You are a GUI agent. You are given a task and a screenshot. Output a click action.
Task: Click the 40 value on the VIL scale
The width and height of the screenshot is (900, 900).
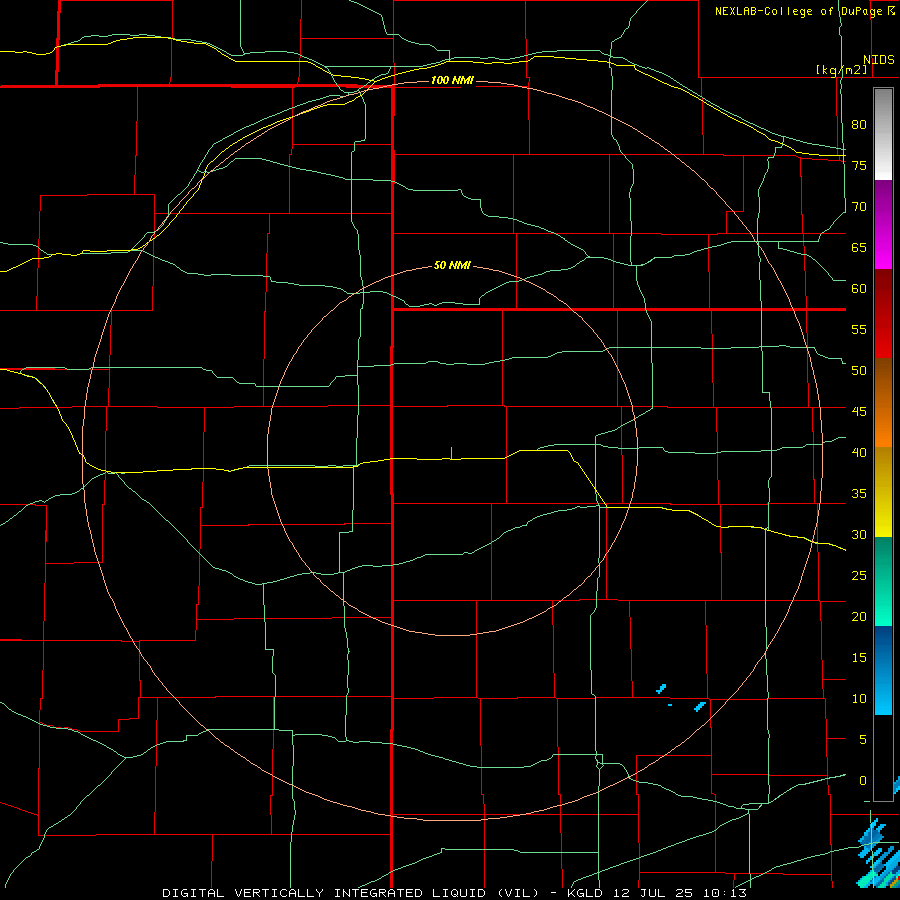coord(859,453)
